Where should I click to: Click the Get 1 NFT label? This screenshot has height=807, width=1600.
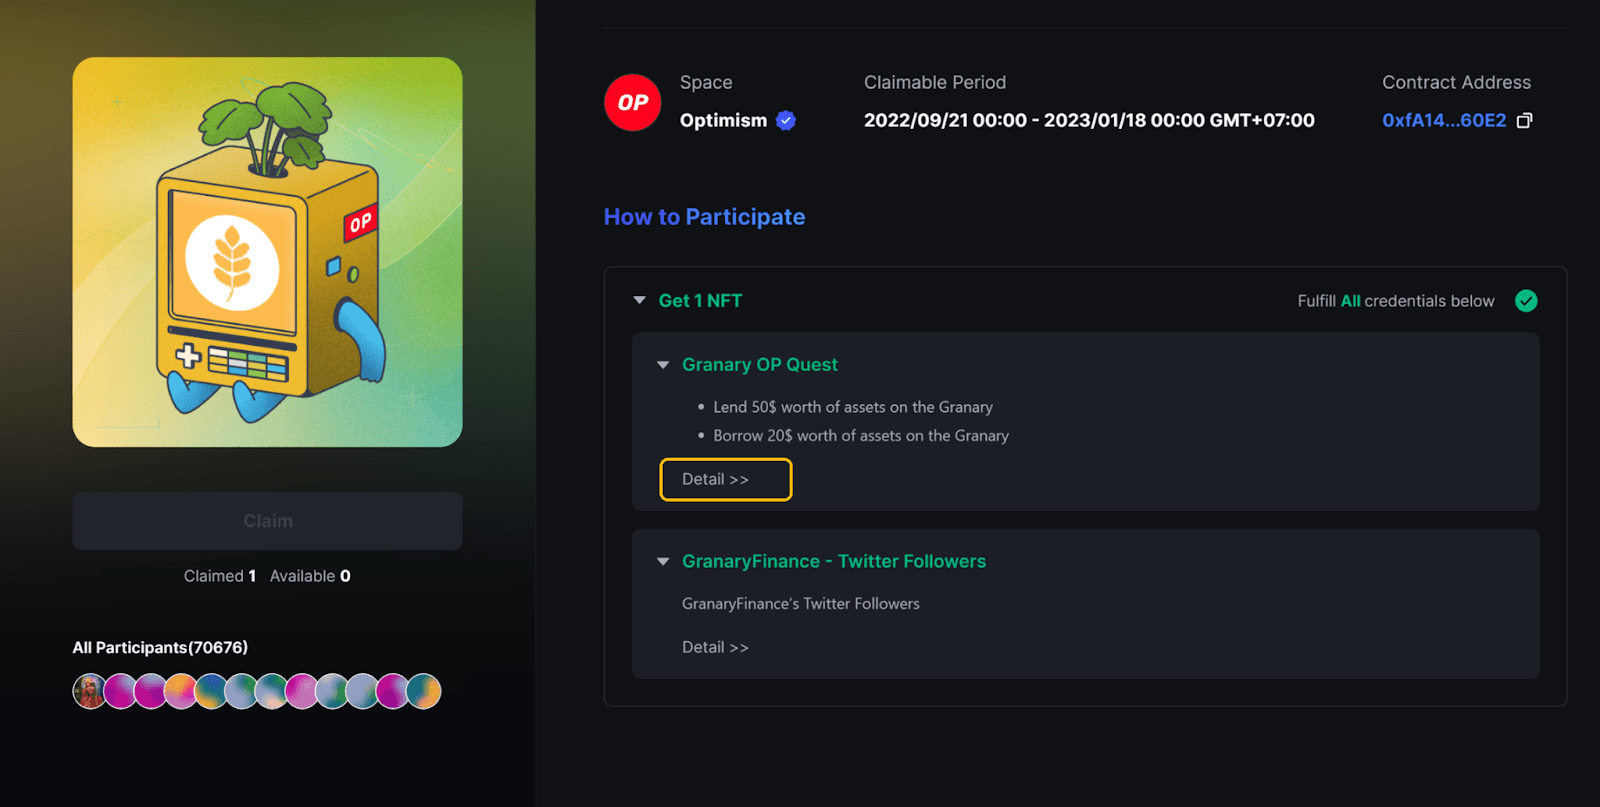[x=700, y=301]
